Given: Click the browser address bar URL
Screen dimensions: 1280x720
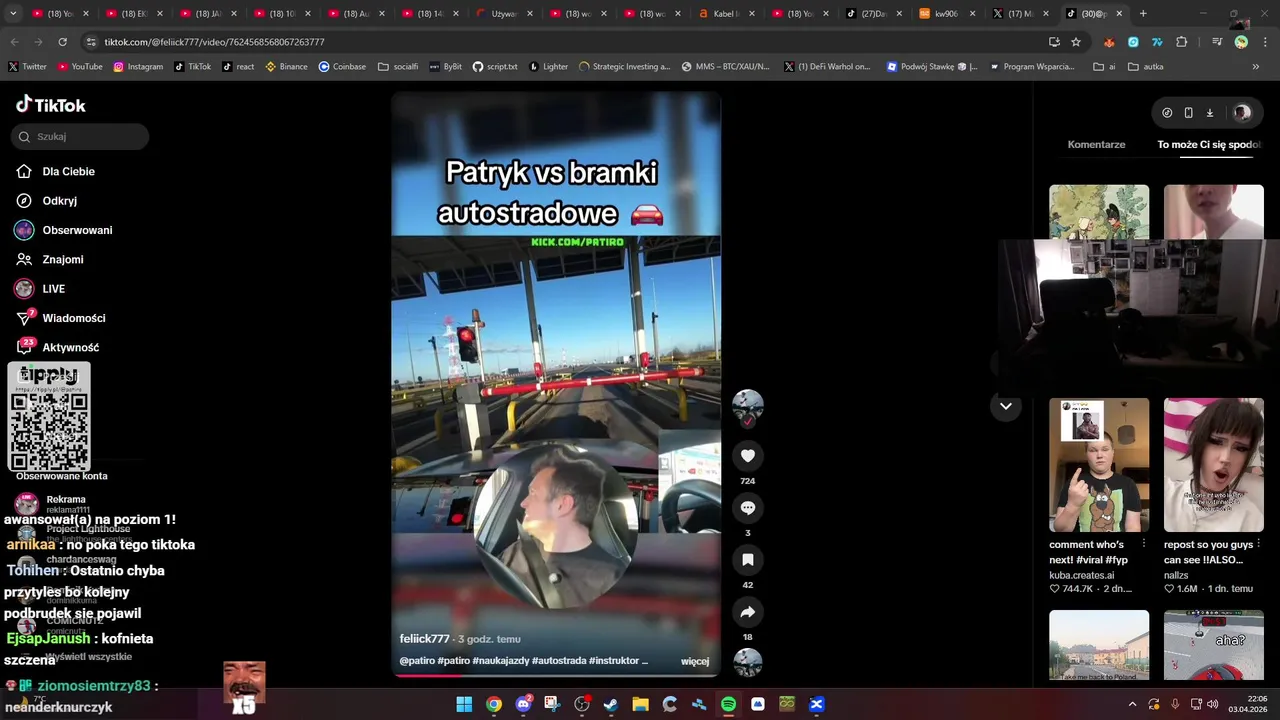Looking at the screenshot, I should pos(214,42).
